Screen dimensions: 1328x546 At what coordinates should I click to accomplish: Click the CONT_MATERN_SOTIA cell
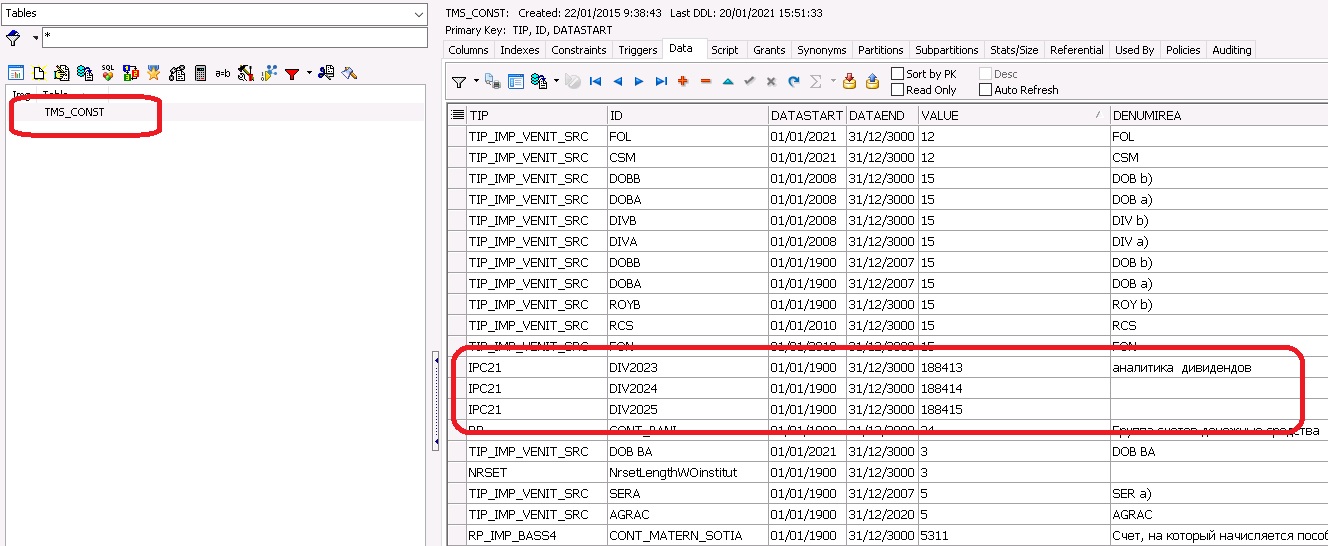tap(687, 535)
